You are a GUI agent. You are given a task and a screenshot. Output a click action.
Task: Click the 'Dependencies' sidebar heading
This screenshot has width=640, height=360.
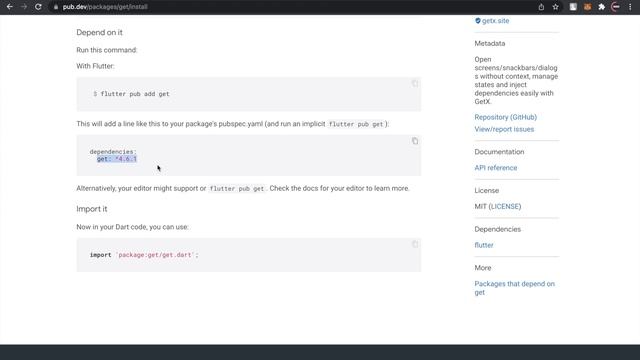[497, 229]
